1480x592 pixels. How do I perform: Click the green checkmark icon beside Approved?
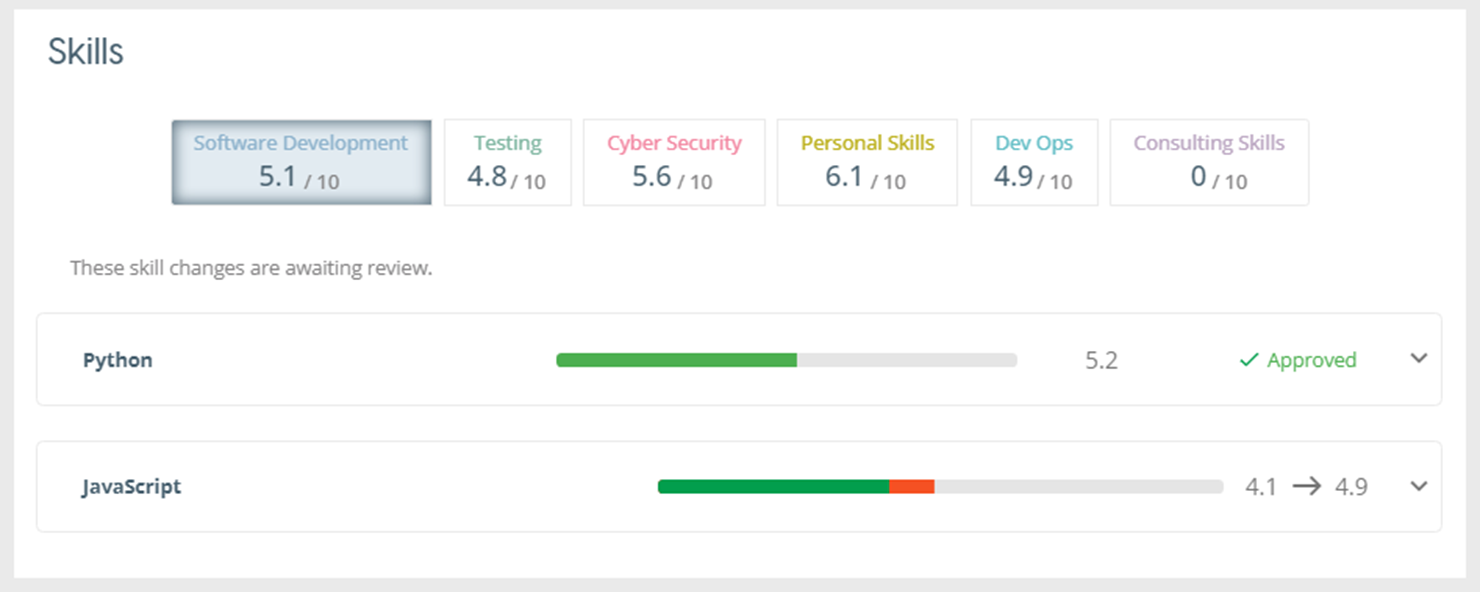point(1248,360)
